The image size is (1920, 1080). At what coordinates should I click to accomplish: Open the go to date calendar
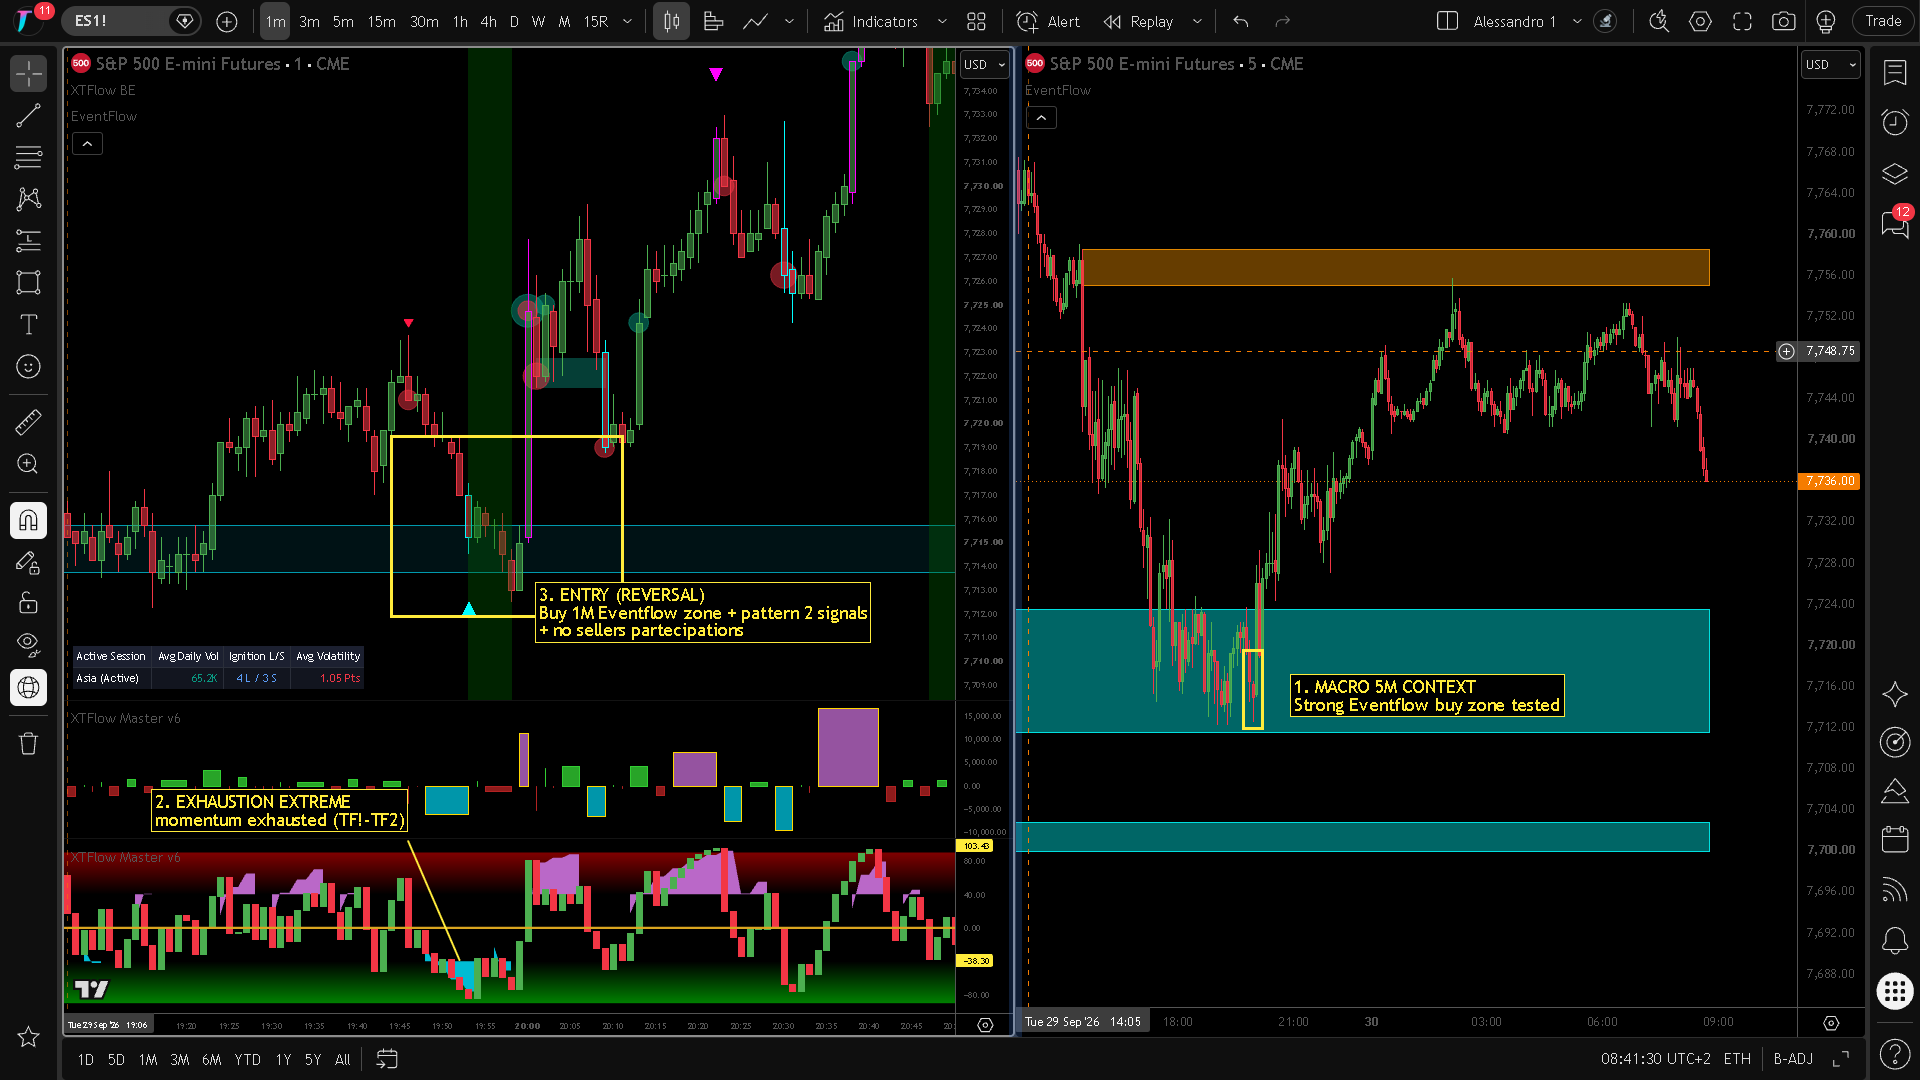(x=387, y=1059)
